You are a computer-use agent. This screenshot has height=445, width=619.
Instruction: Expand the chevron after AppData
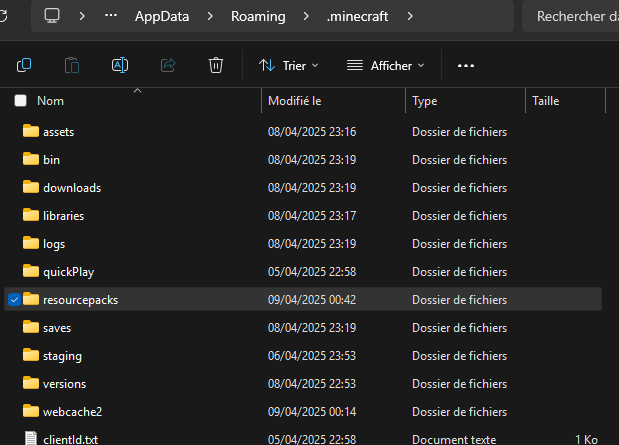point(210,16)
